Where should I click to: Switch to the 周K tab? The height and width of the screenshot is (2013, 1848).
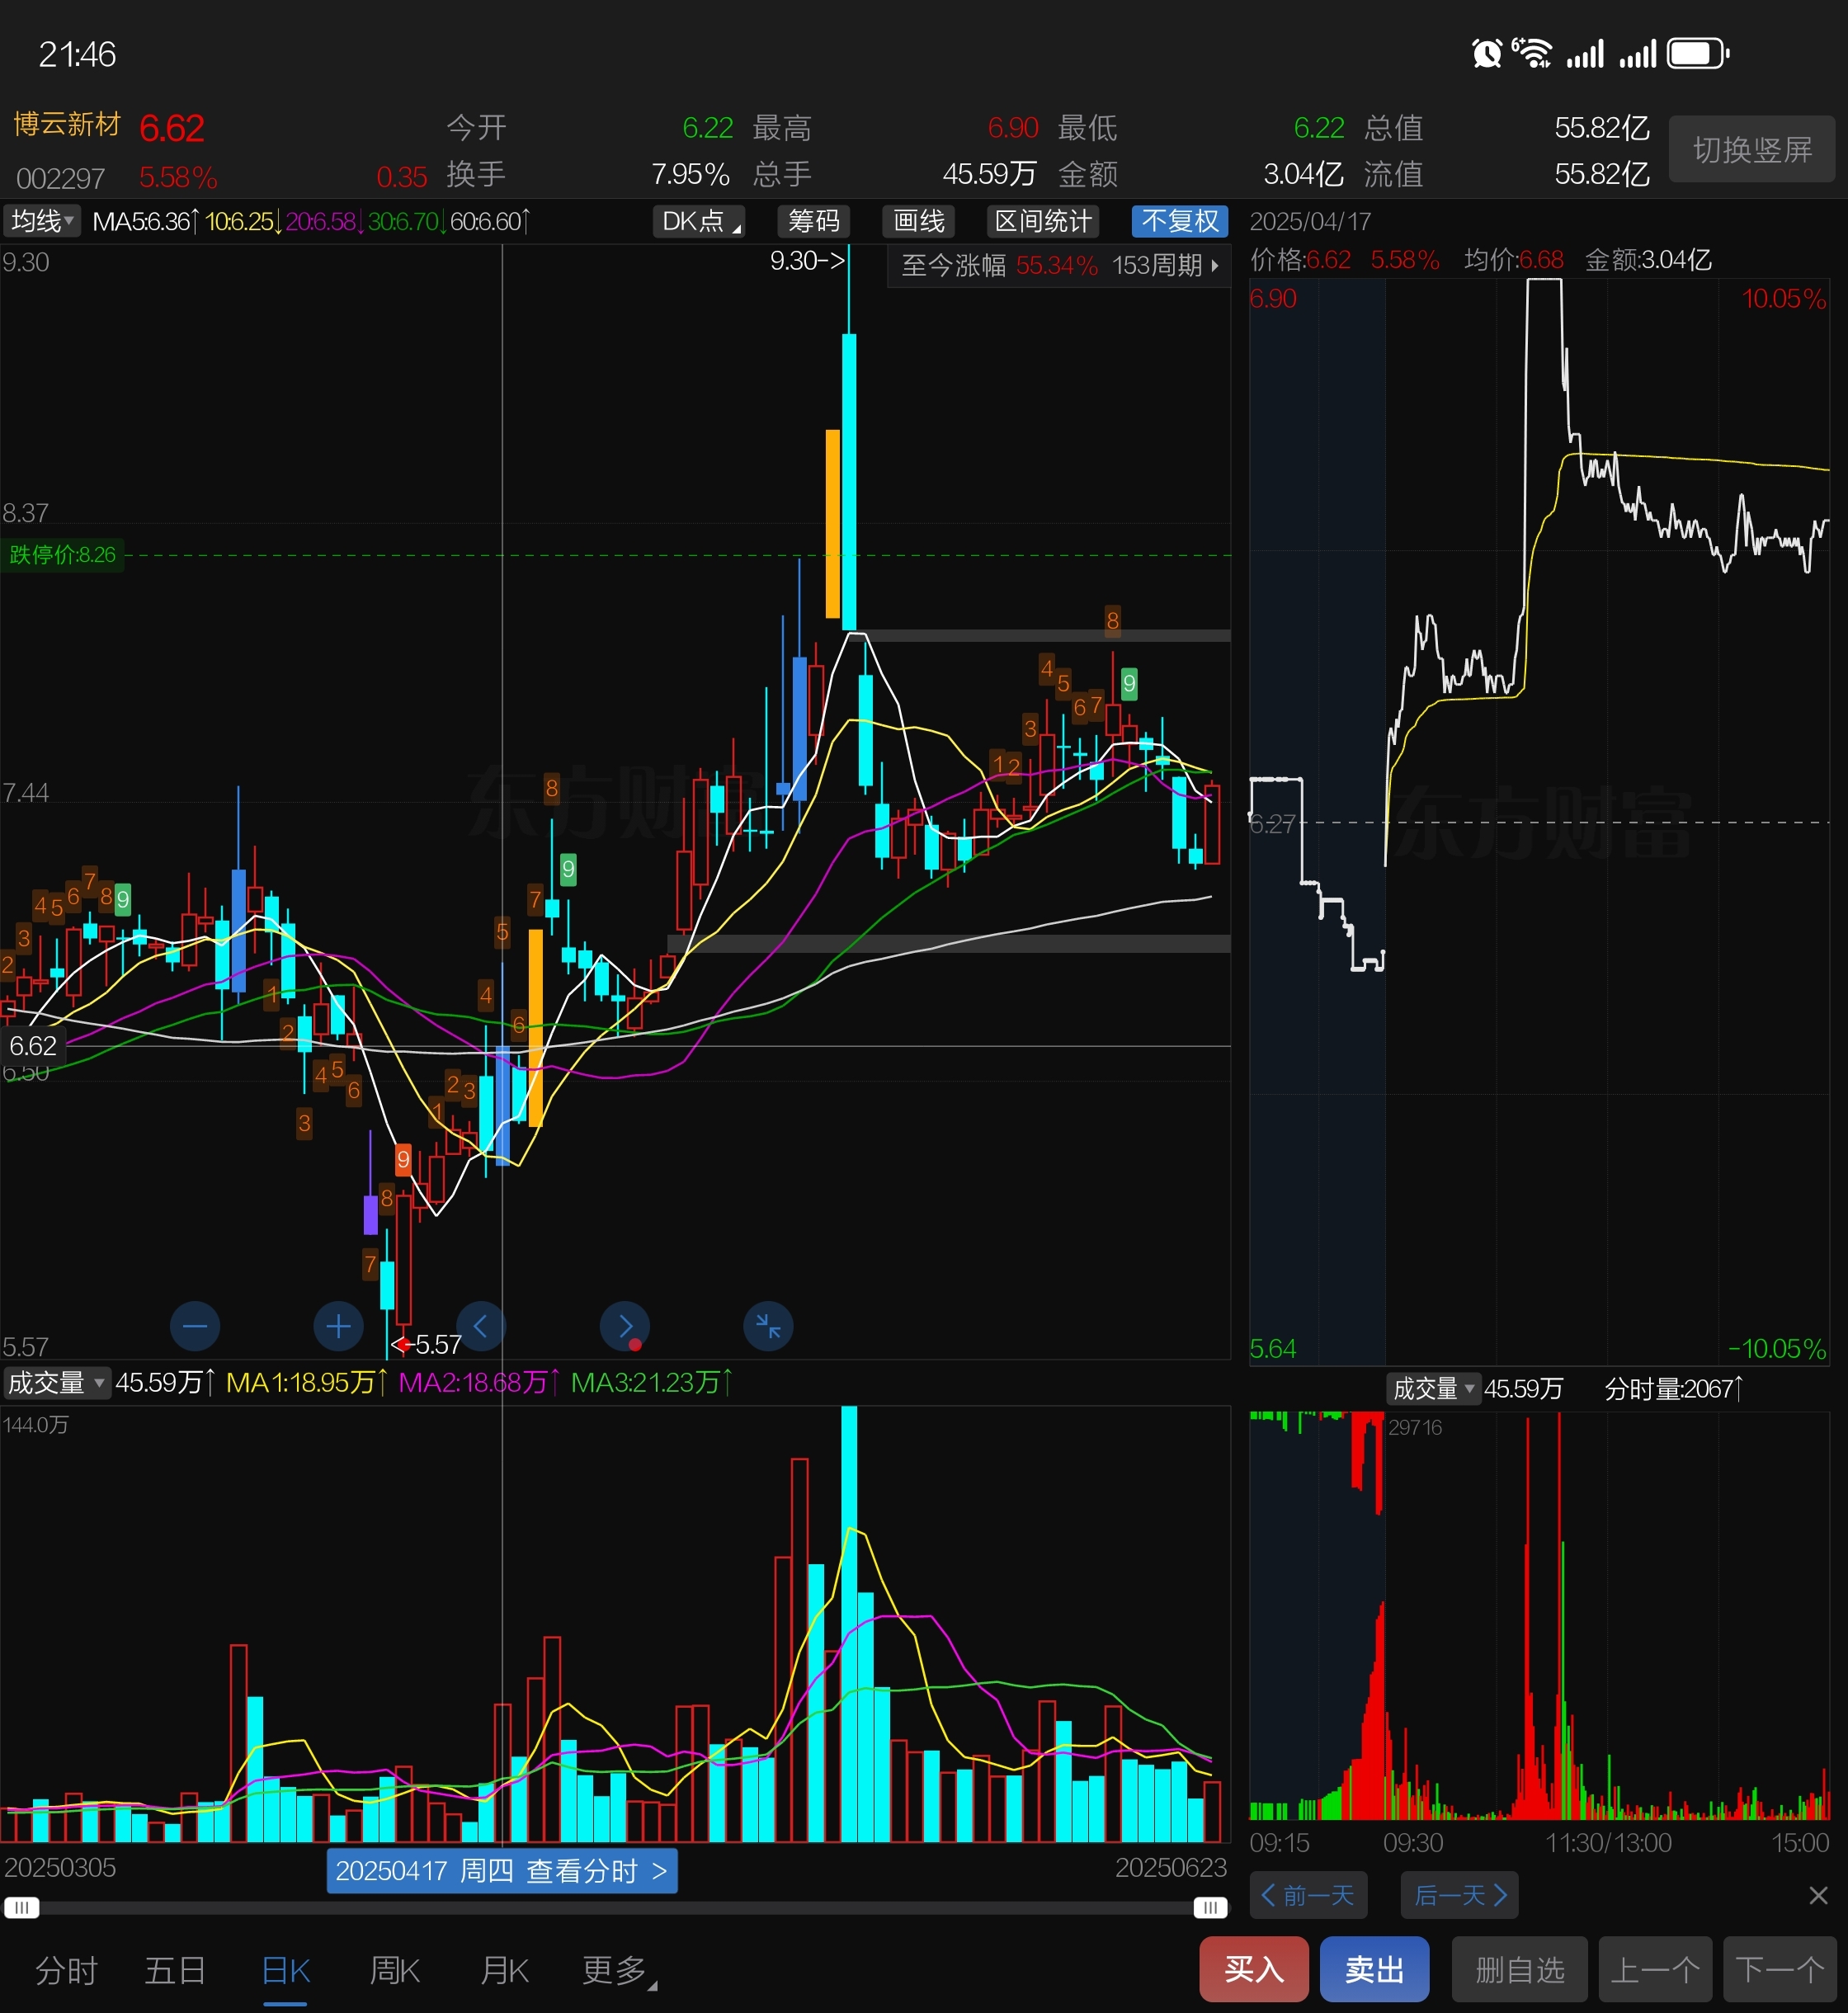click(394, 1970)
